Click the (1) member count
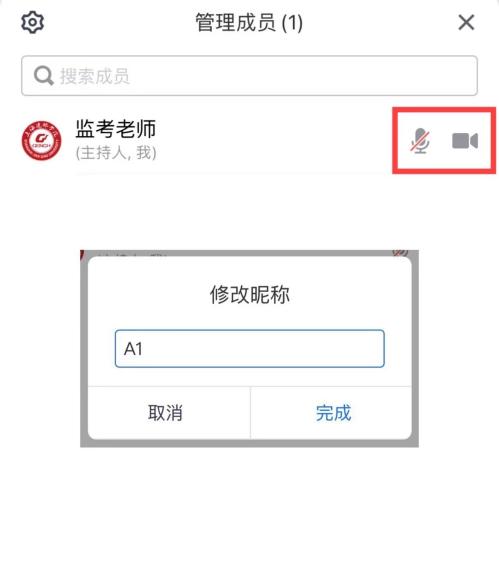The width and height of the screenshot is (499, 584). point(292,23)
